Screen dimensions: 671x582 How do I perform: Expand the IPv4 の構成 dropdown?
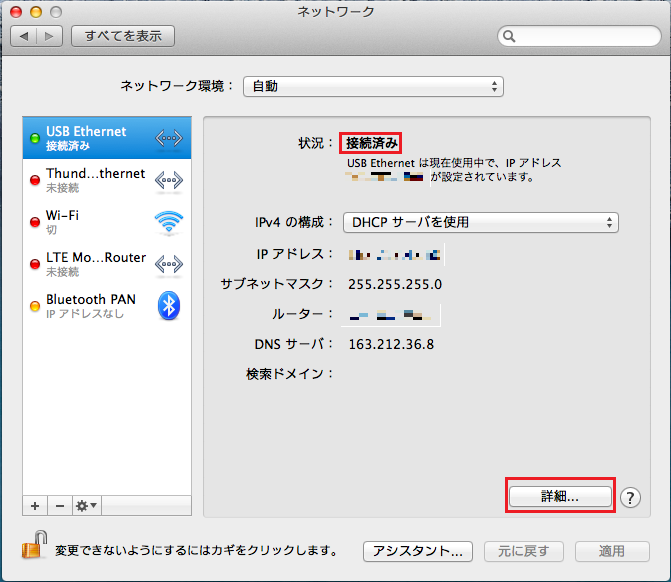pos(480,222)
